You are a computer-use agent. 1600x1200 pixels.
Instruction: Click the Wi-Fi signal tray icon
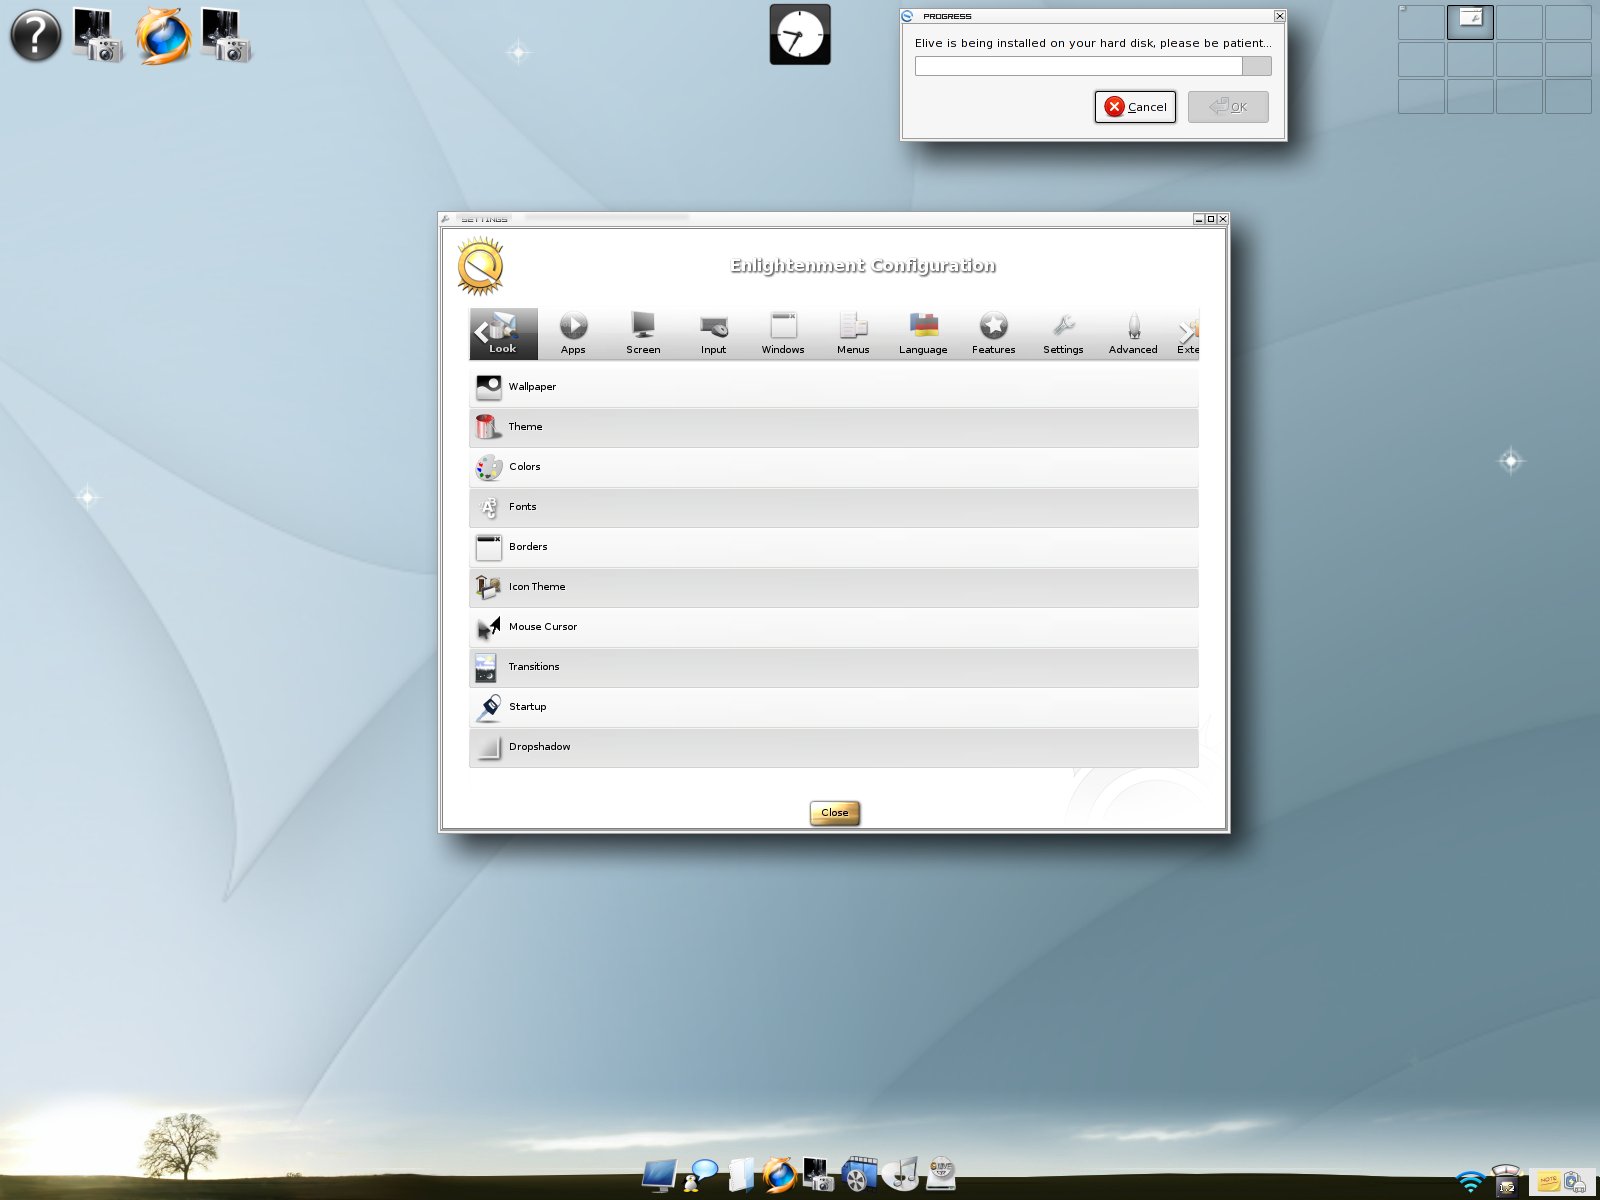pyautogui.click(x=1470, y=1182)
